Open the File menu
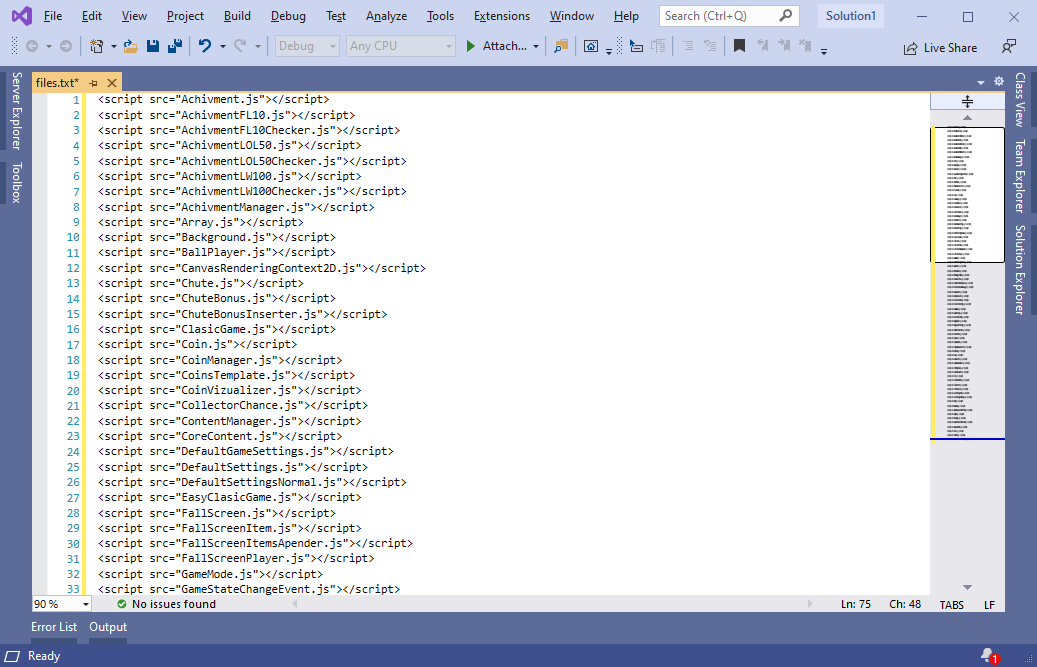 coord(52,16)
